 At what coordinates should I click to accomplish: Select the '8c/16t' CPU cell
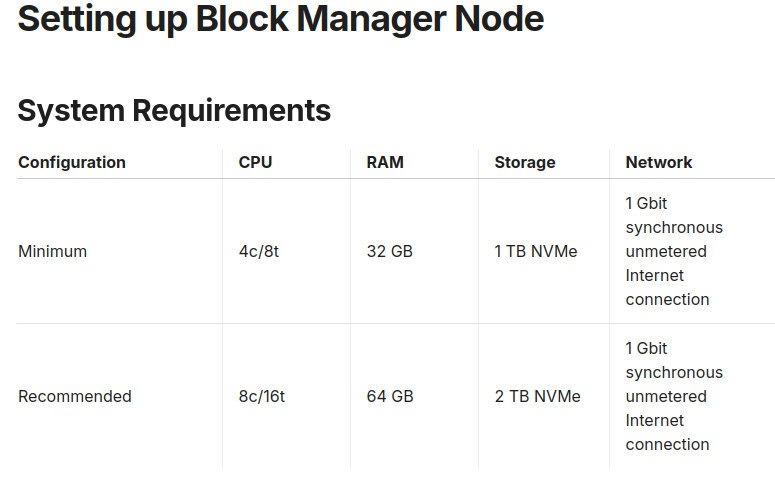[261, 396]
